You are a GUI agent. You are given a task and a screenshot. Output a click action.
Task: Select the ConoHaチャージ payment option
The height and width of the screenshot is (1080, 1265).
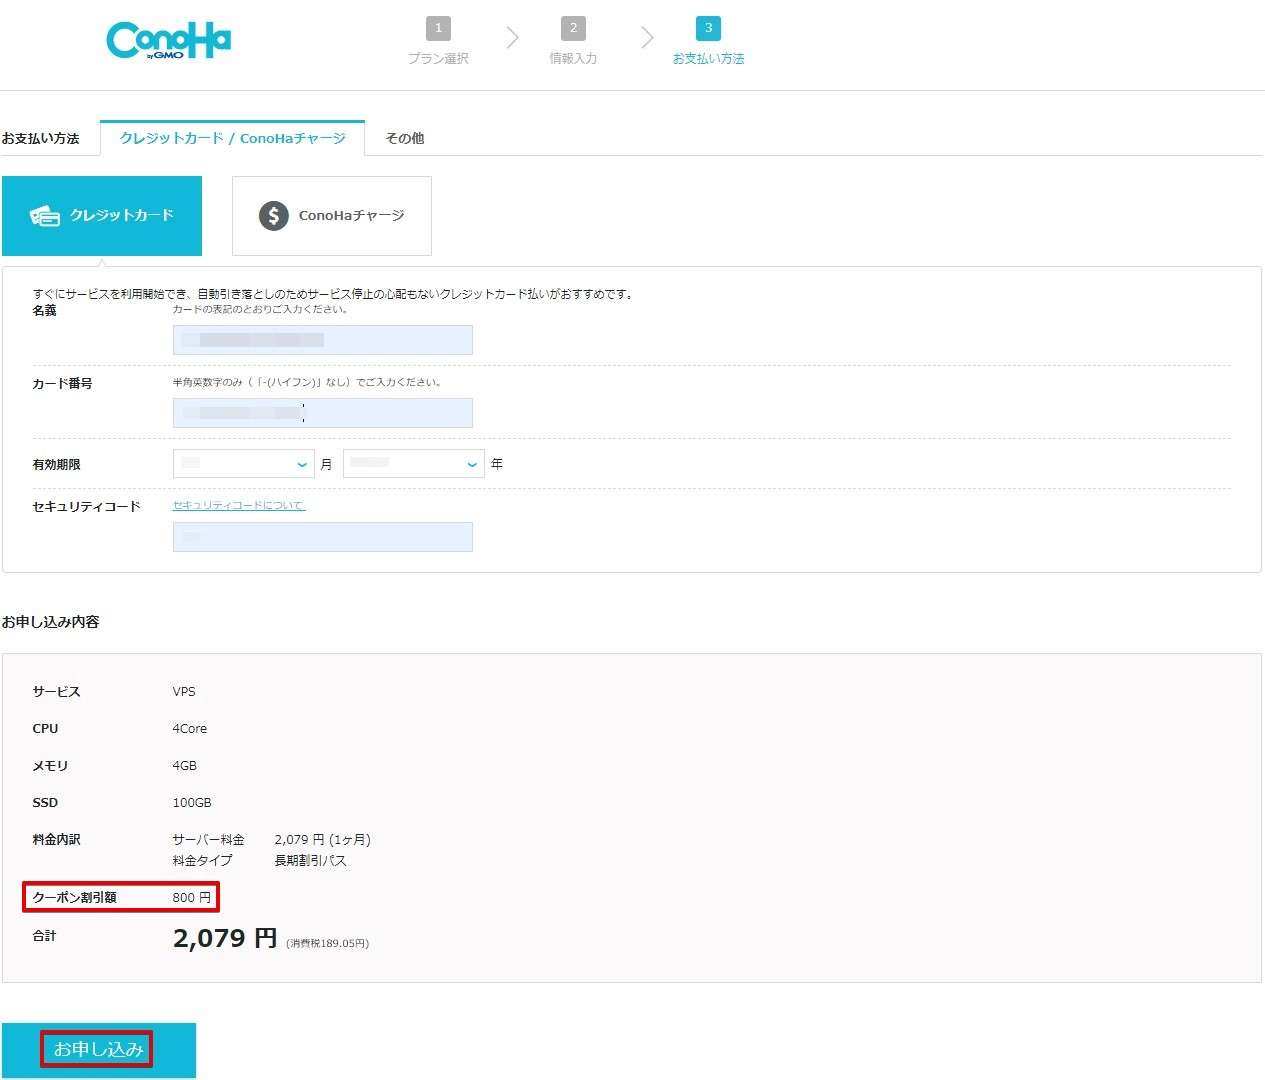tap(332, 216)
